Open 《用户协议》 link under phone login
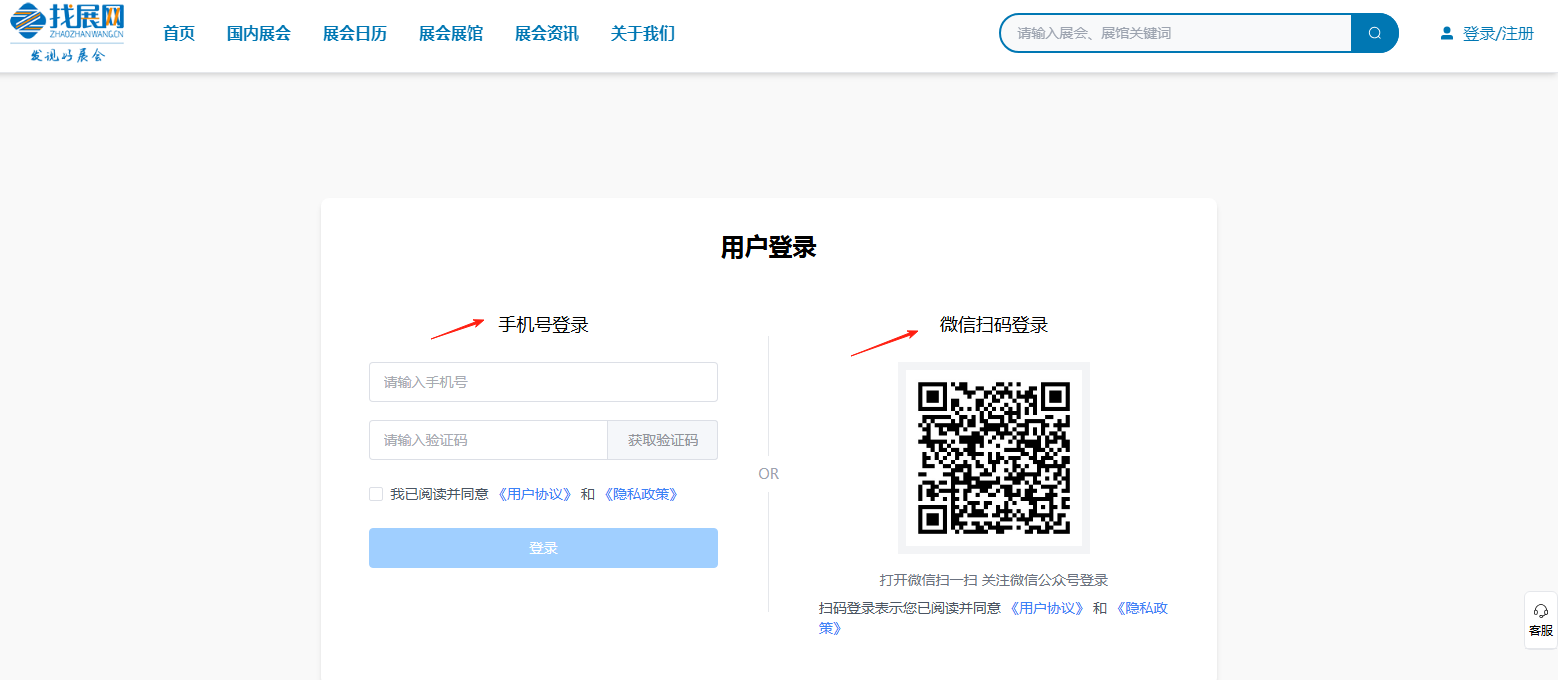This screenshot has height=680, width=1558. [x=535, y=494]
